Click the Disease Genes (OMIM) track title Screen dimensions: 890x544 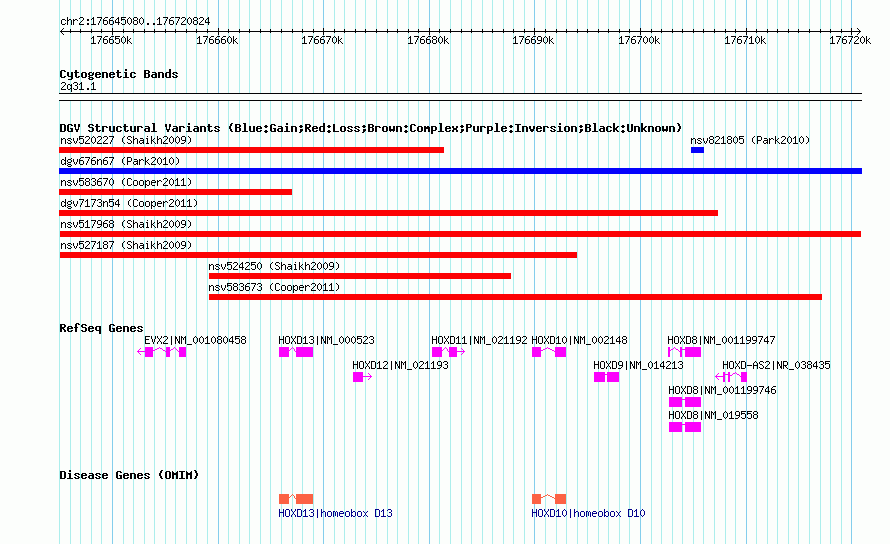pos(129,475)
